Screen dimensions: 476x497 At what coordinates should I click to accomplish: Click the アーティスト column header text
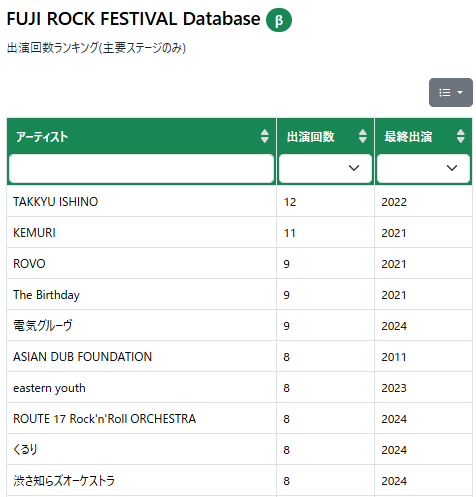pyautogui.click(x=42, y=137)
